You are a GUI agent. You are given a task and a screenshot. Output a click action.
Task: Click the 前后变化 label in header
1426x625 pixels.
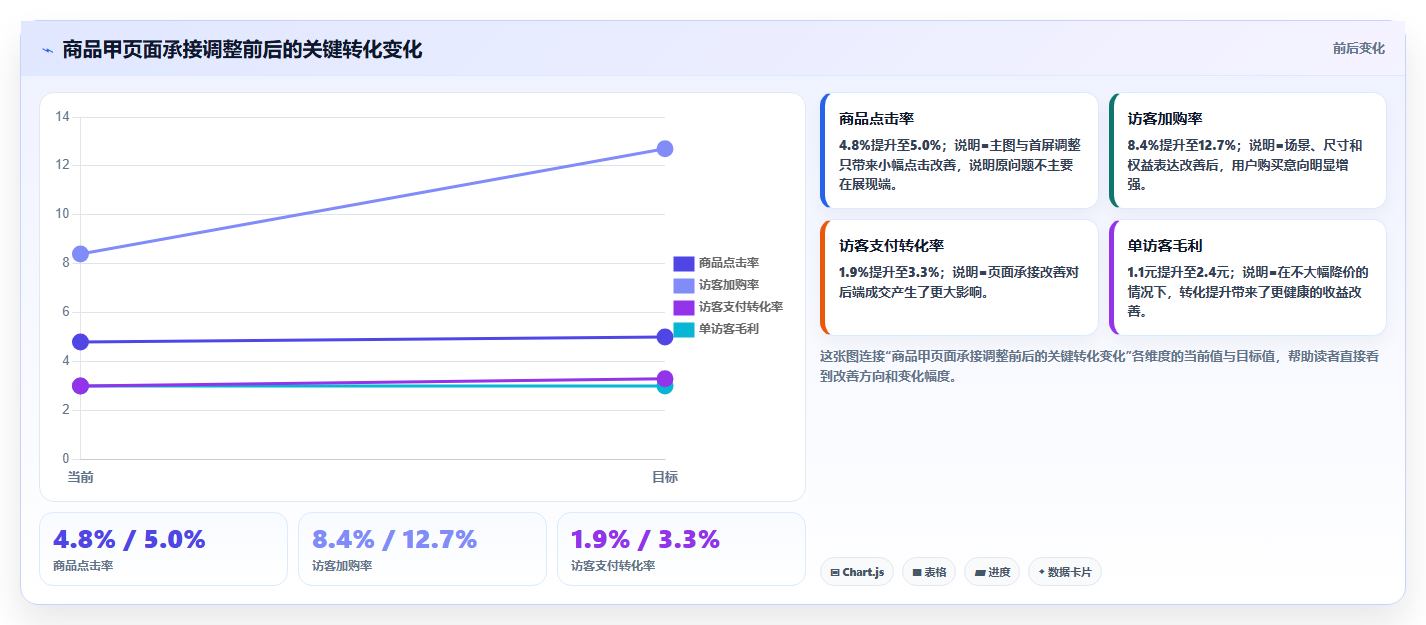[1358, 48]
